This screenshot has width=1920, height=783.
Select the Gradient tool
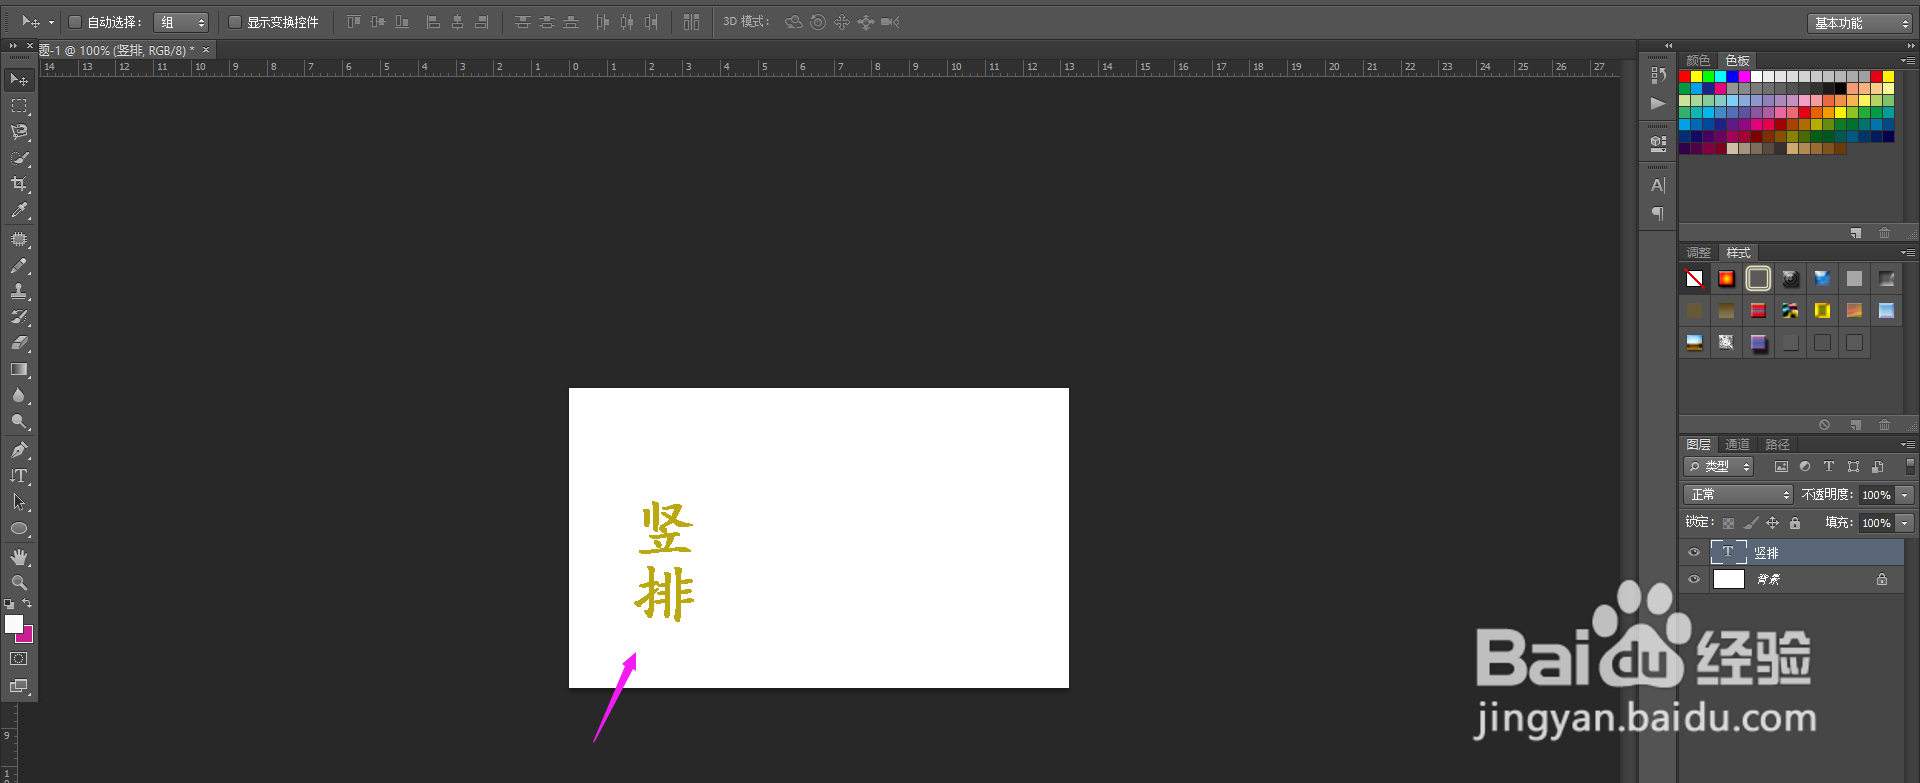tap(19, 369)
